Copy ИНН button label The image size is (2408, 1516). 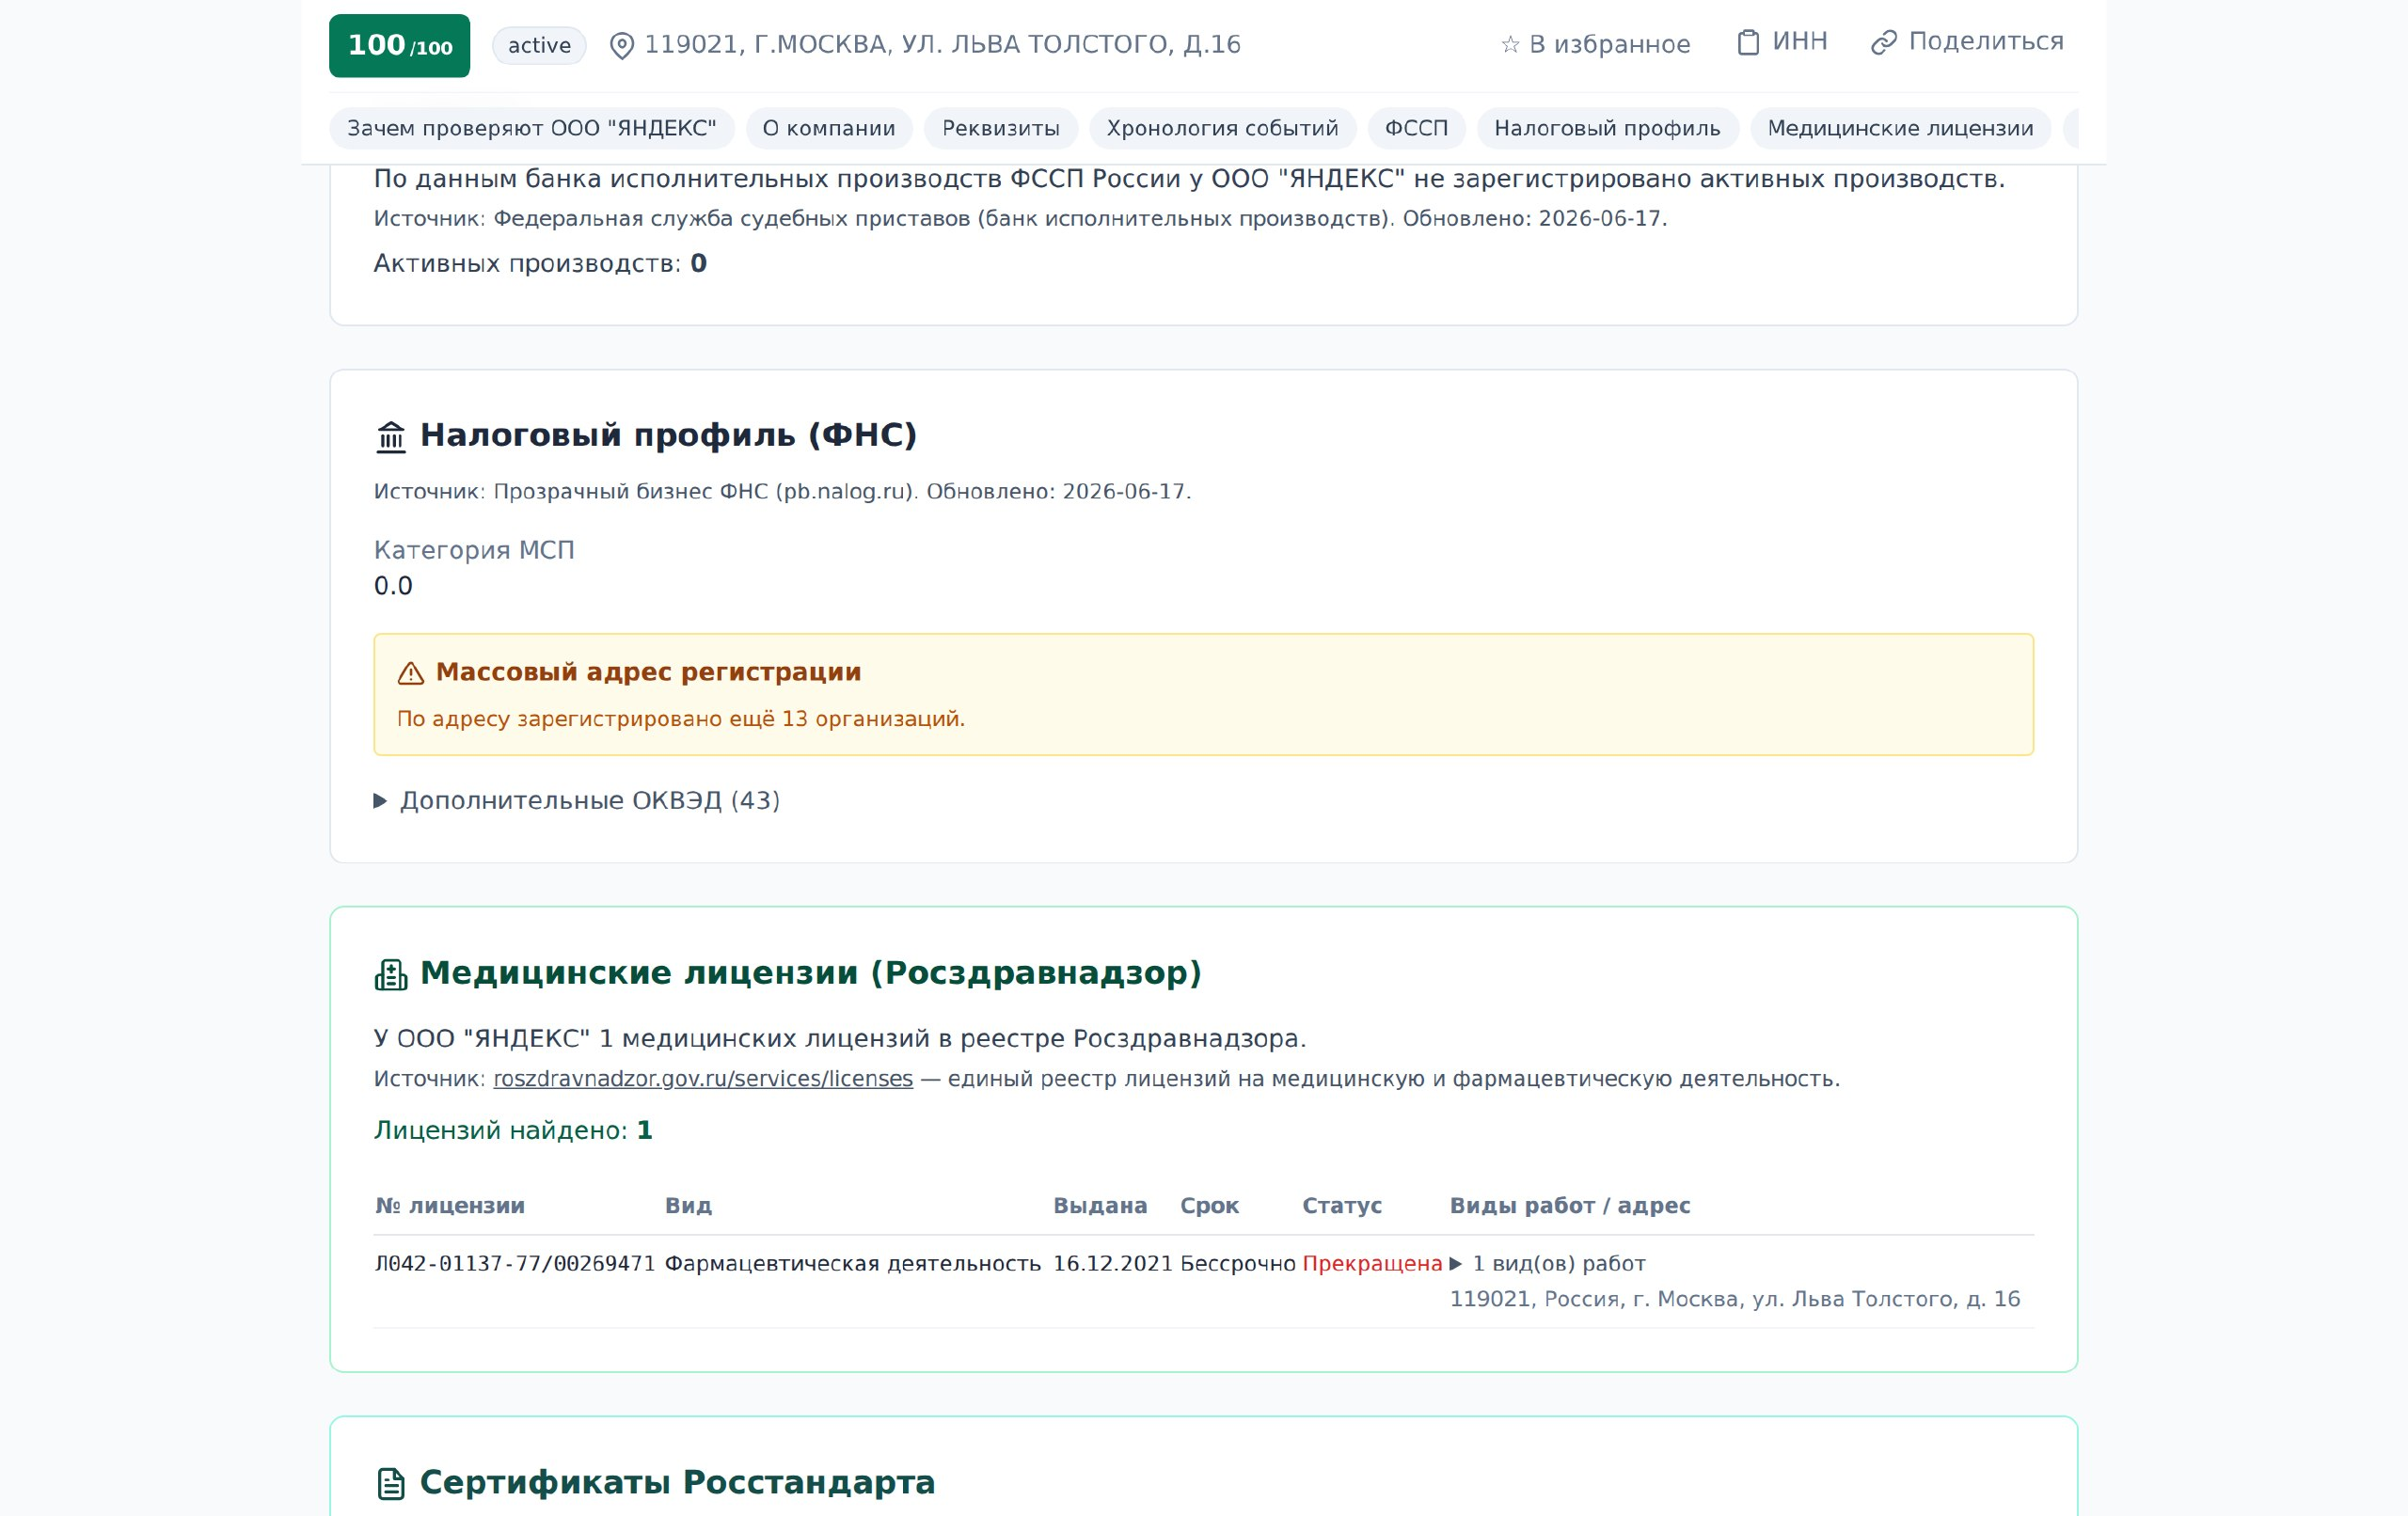pyautogui.click(x=1800, y=42)
